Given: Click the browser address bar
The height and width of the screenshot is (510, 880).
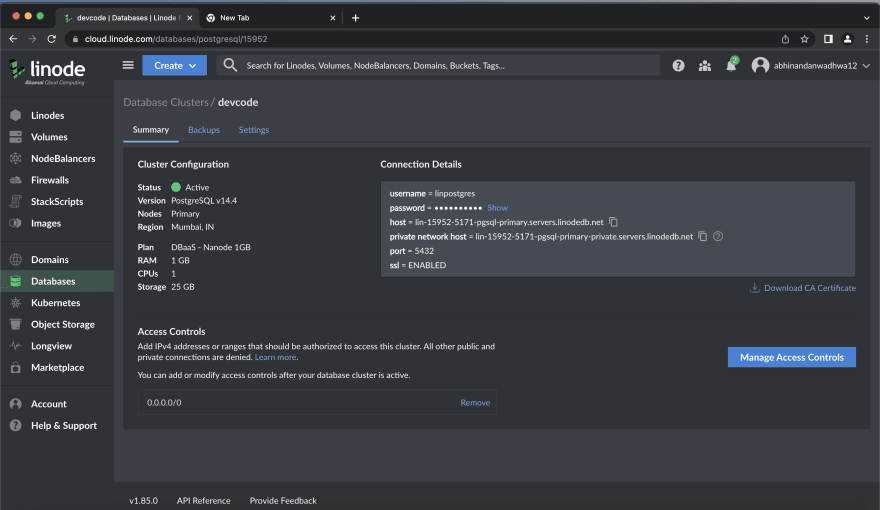Looking at the screenshot, I should point(421,39).
